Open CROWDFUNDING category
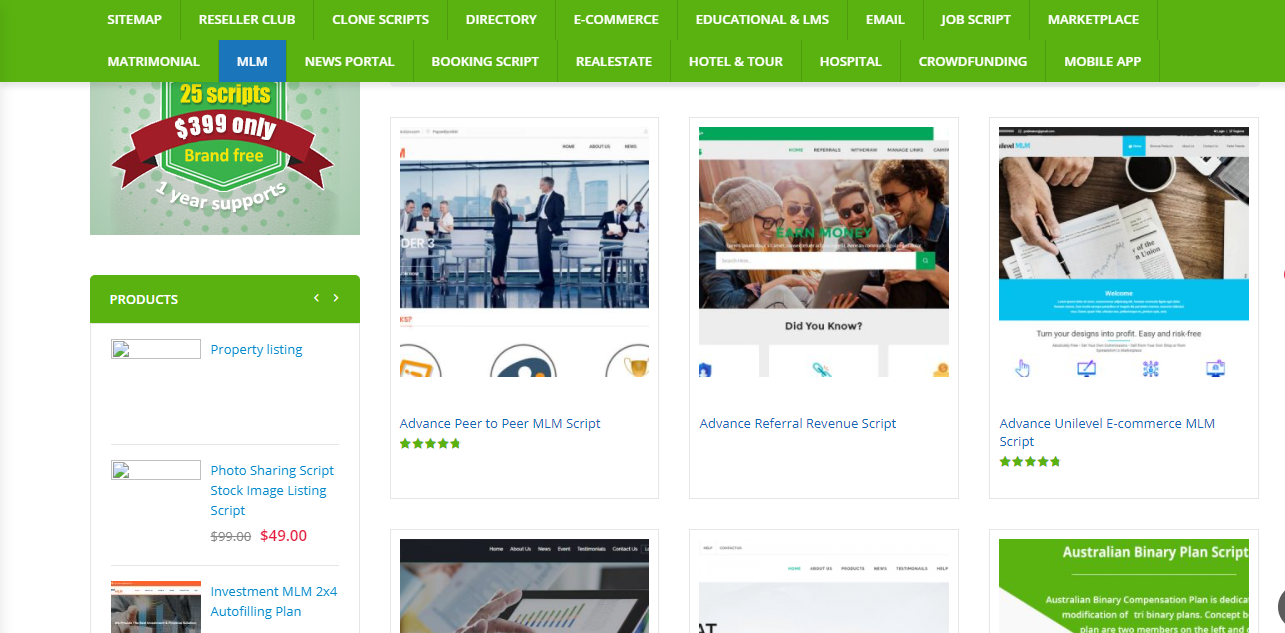This screenshot has height=633, width=1285. 973,61
